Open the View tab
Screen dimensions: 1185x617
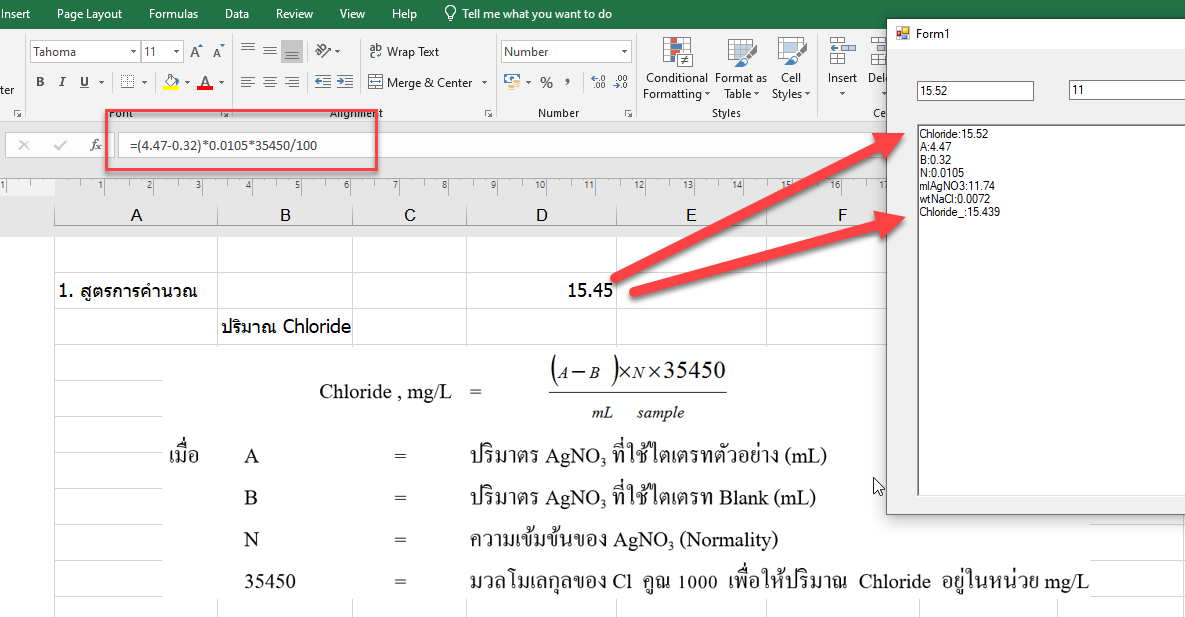coord(352,14)
